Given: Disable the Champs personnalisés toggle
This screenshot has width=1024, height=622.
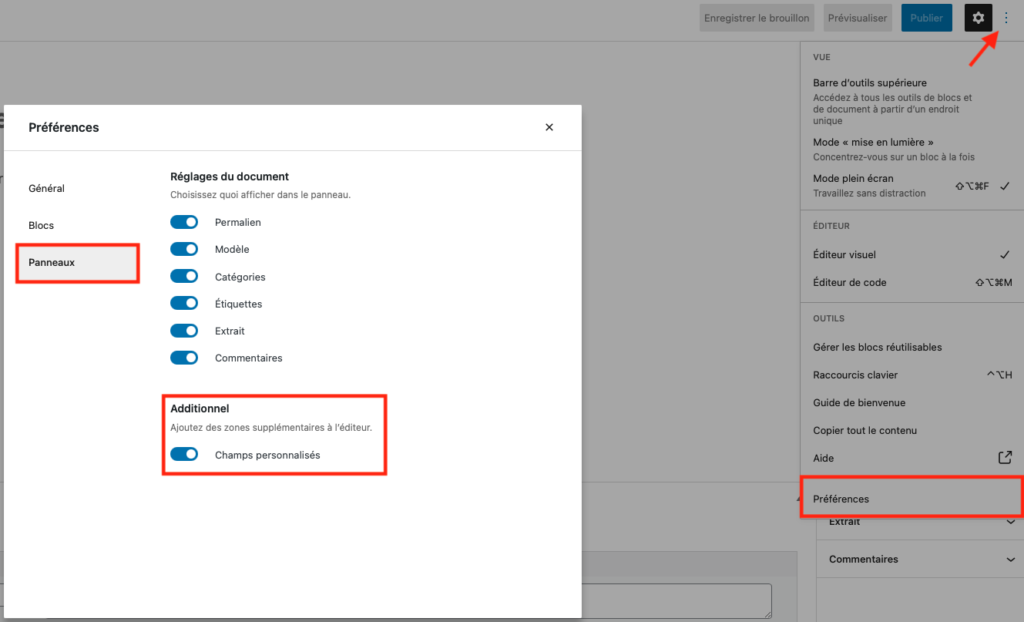Looking at the screenshot, I should coord(185,454).
